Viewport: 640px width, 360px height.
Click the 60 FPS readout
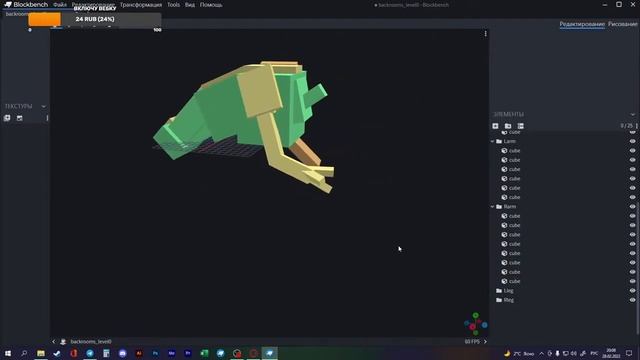pyautogui.click(x=472, y=342)
